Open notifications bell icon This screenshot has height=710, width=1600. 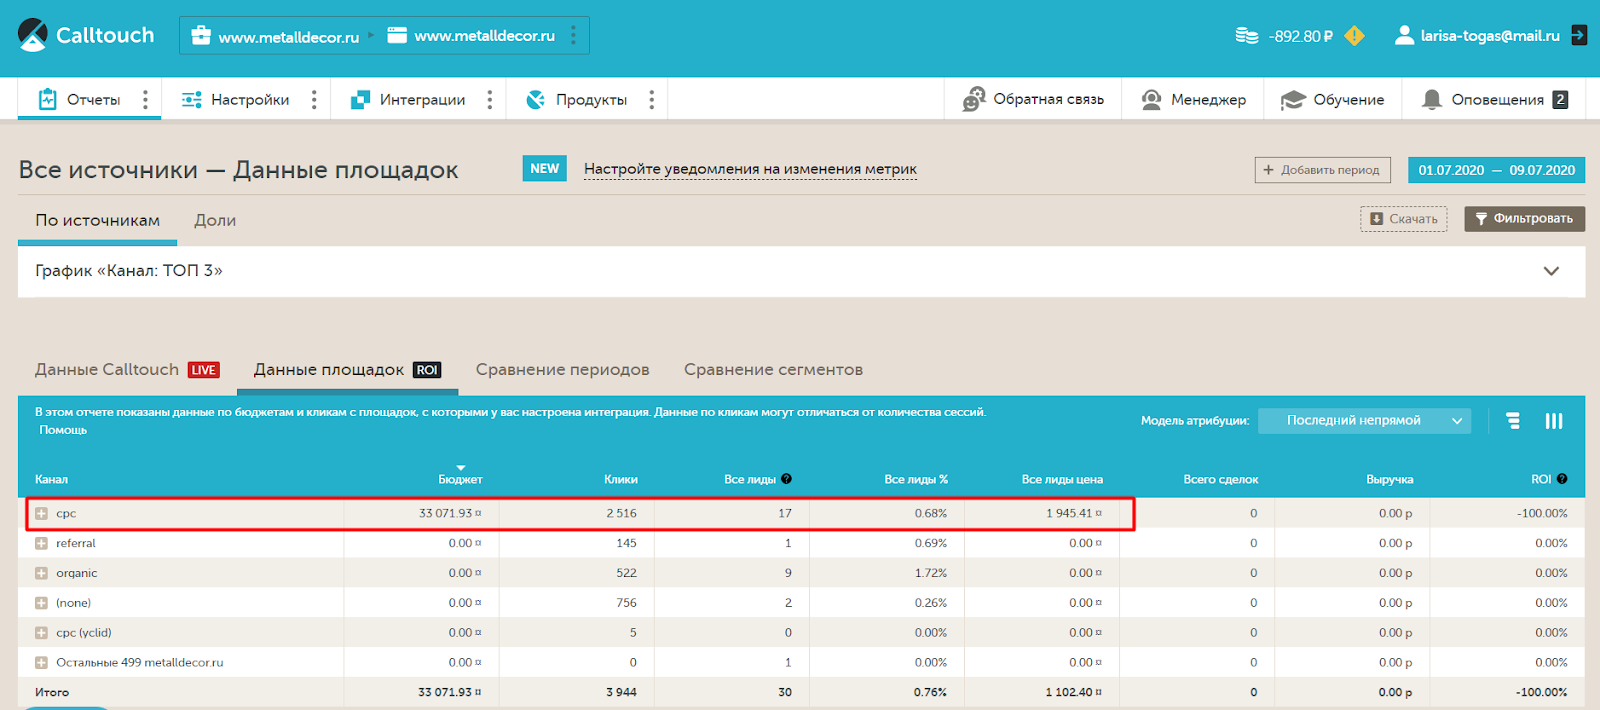[1432, 100]
